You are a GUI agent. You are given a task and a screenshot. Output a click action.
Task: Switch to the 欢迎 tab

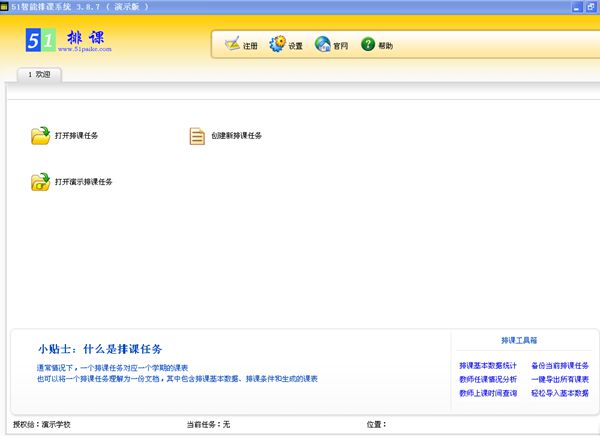40,75
